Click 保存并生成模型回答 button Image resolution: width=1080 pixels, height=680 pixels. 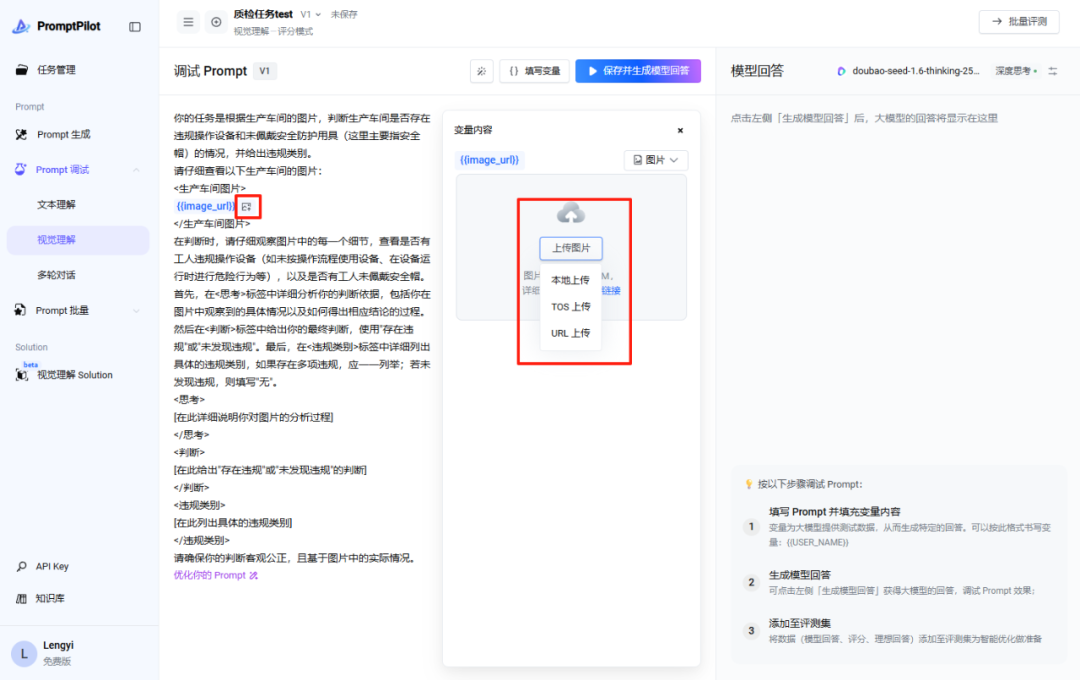tap(638, 71)
